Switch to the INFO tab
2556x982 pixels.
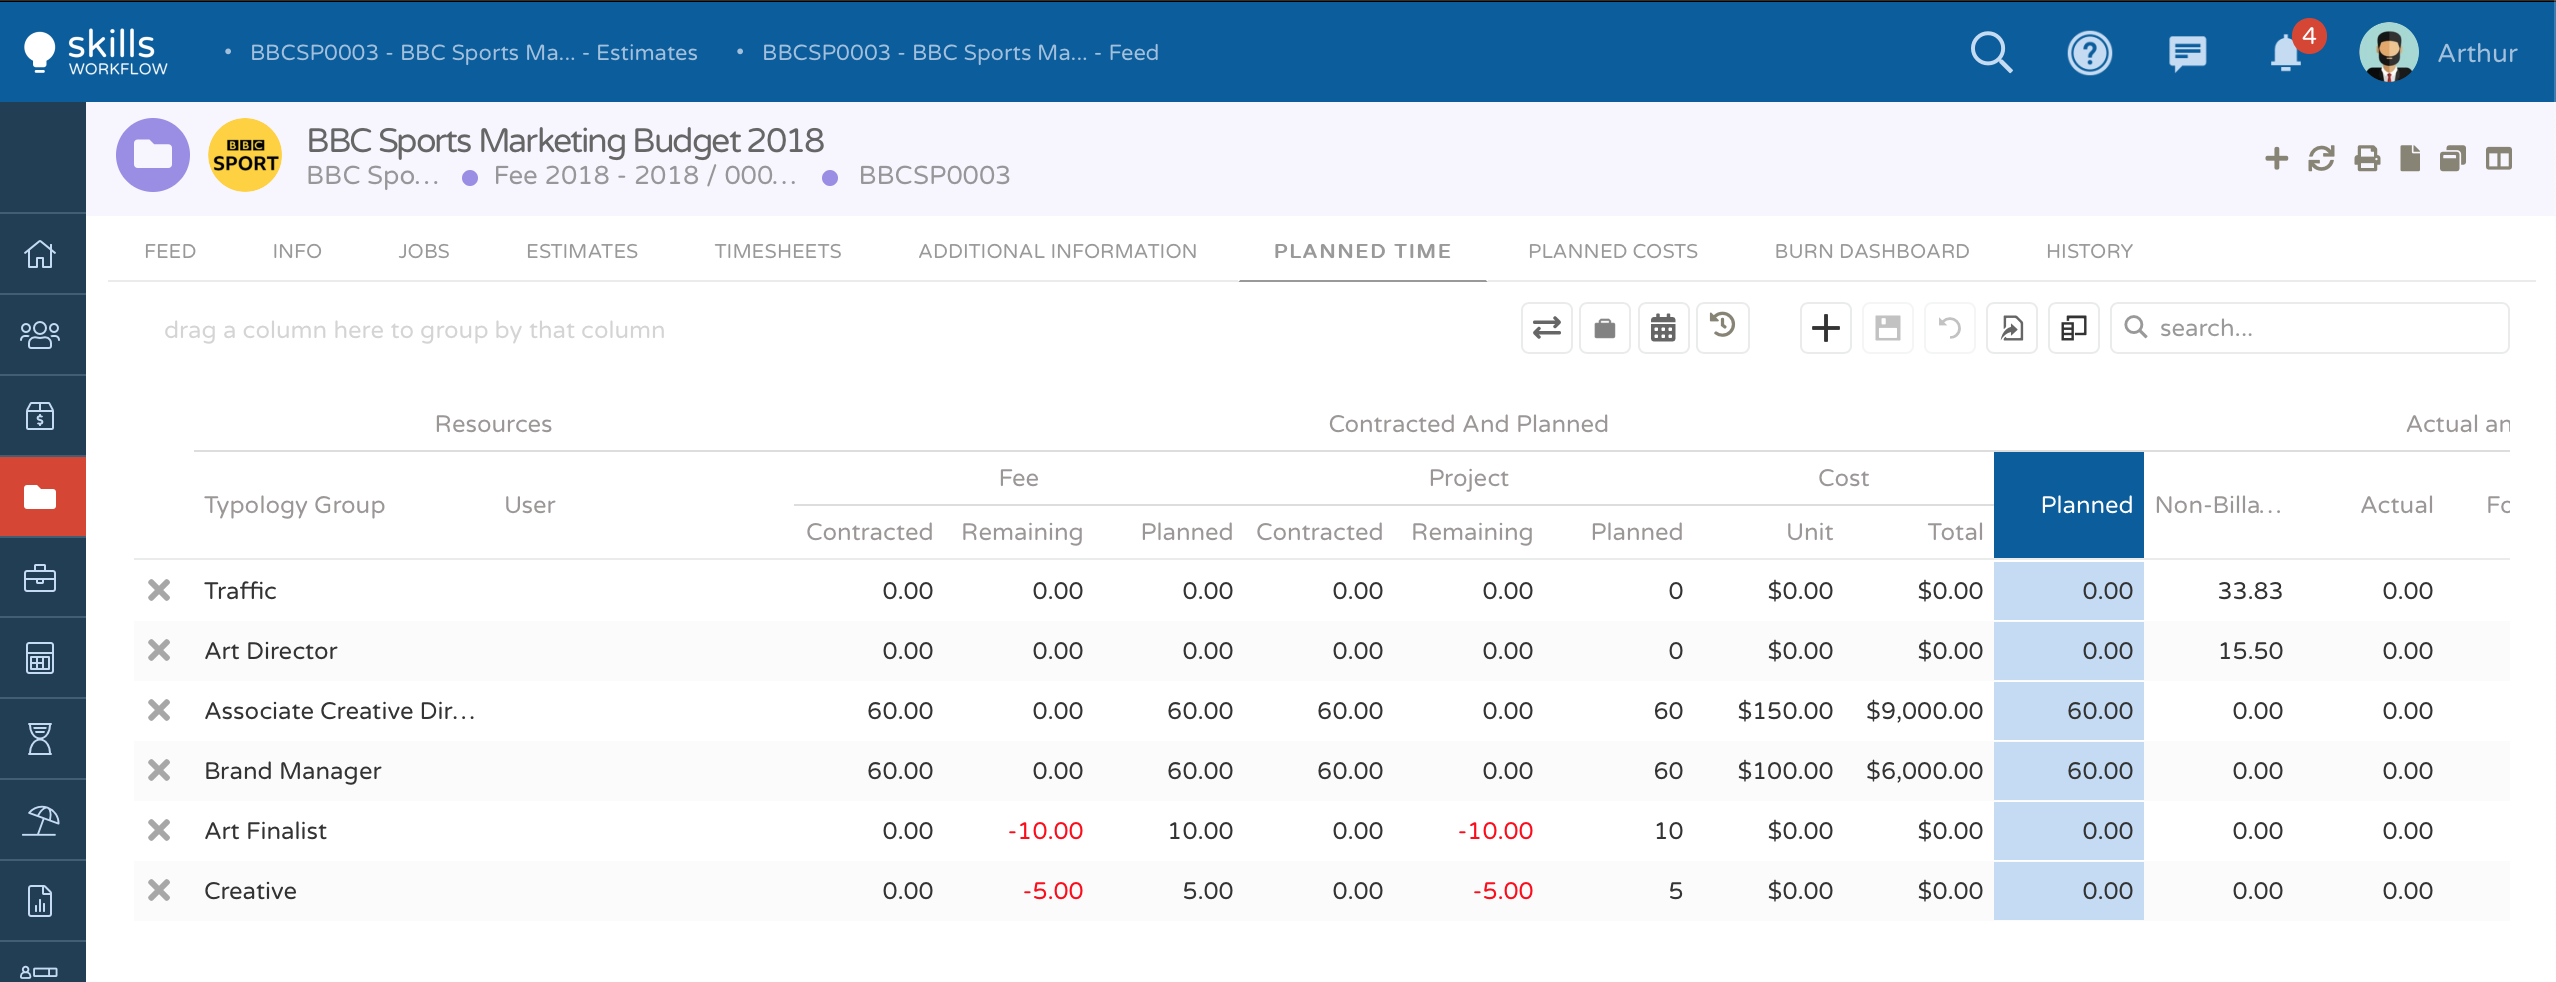[x=297, y=251]
